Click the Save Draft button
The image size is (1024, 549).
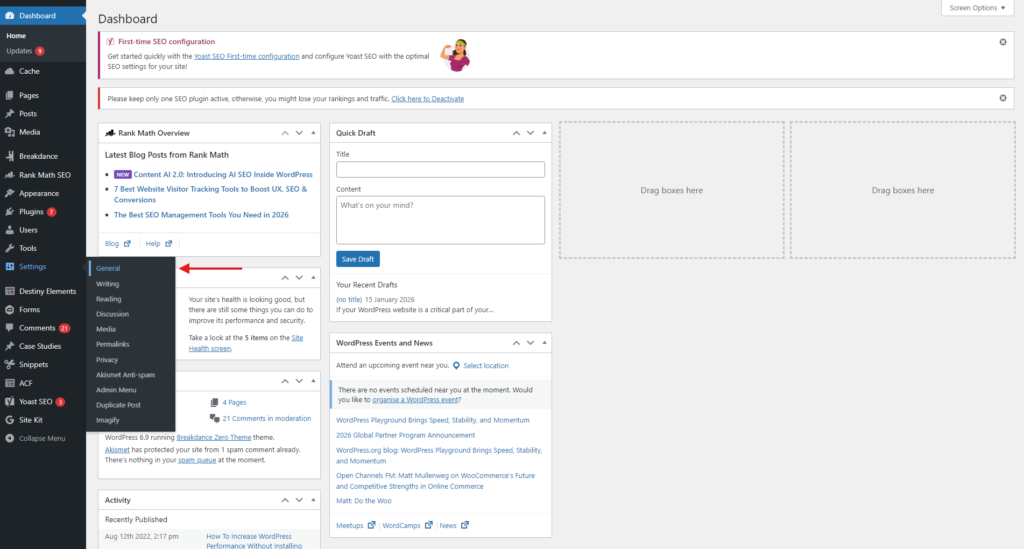click(x=358, y=259)
